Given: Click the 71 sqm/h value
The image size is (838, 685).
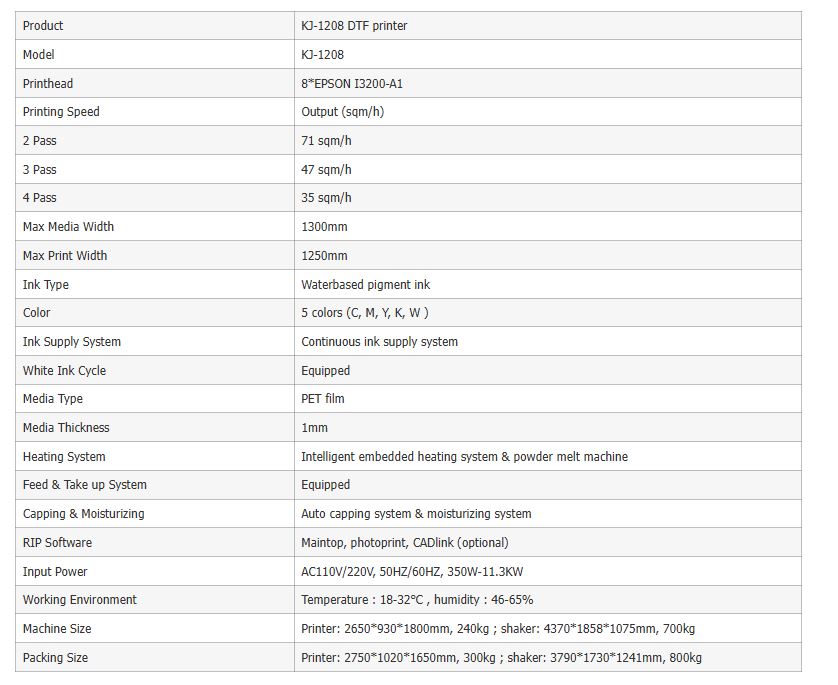Looking at the screenshot, I should tap(326, 141).
